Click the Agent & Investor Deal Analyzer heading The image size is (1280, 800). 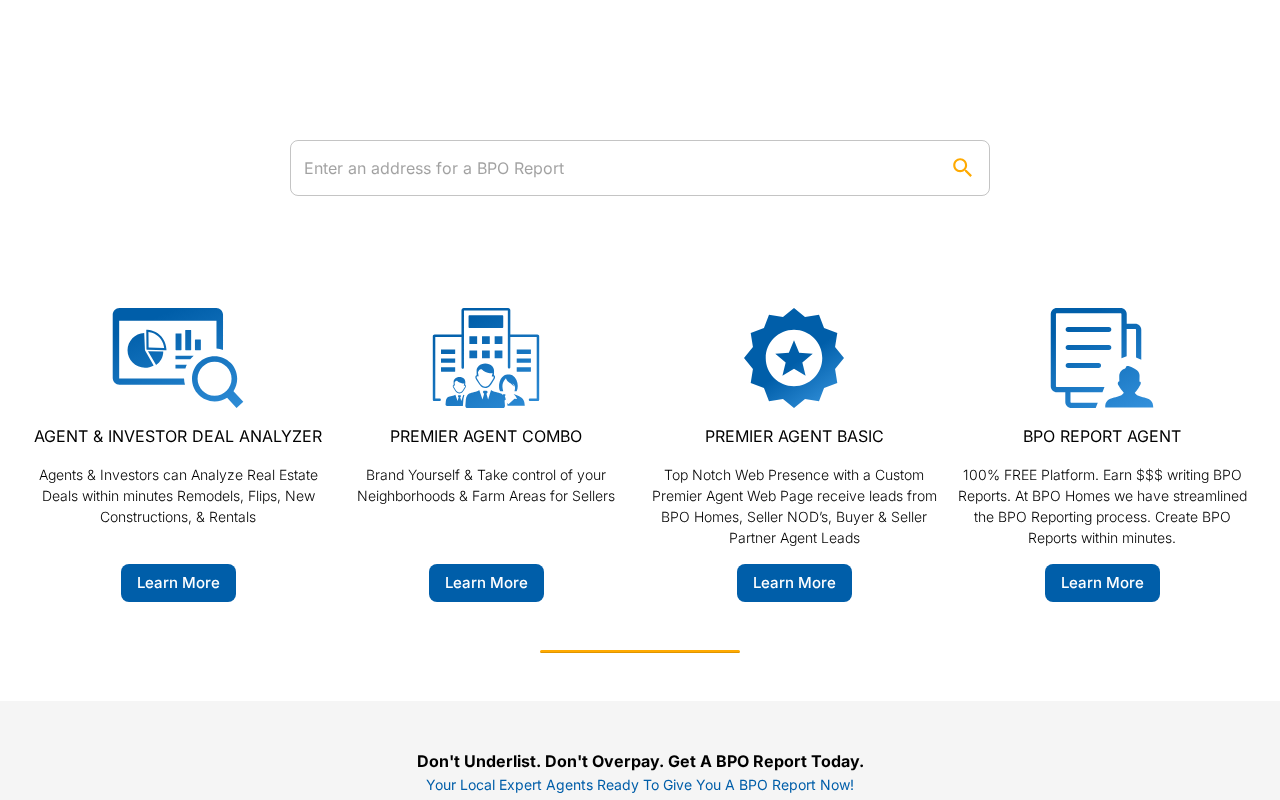[x=178, y=436]
